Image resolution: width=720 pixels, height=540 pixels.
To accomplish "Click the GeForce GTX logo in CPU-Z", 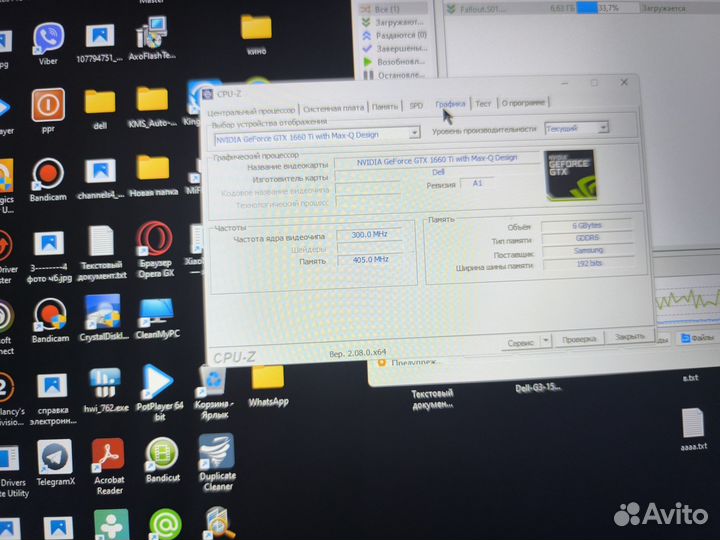I will (x=570, y=175).
